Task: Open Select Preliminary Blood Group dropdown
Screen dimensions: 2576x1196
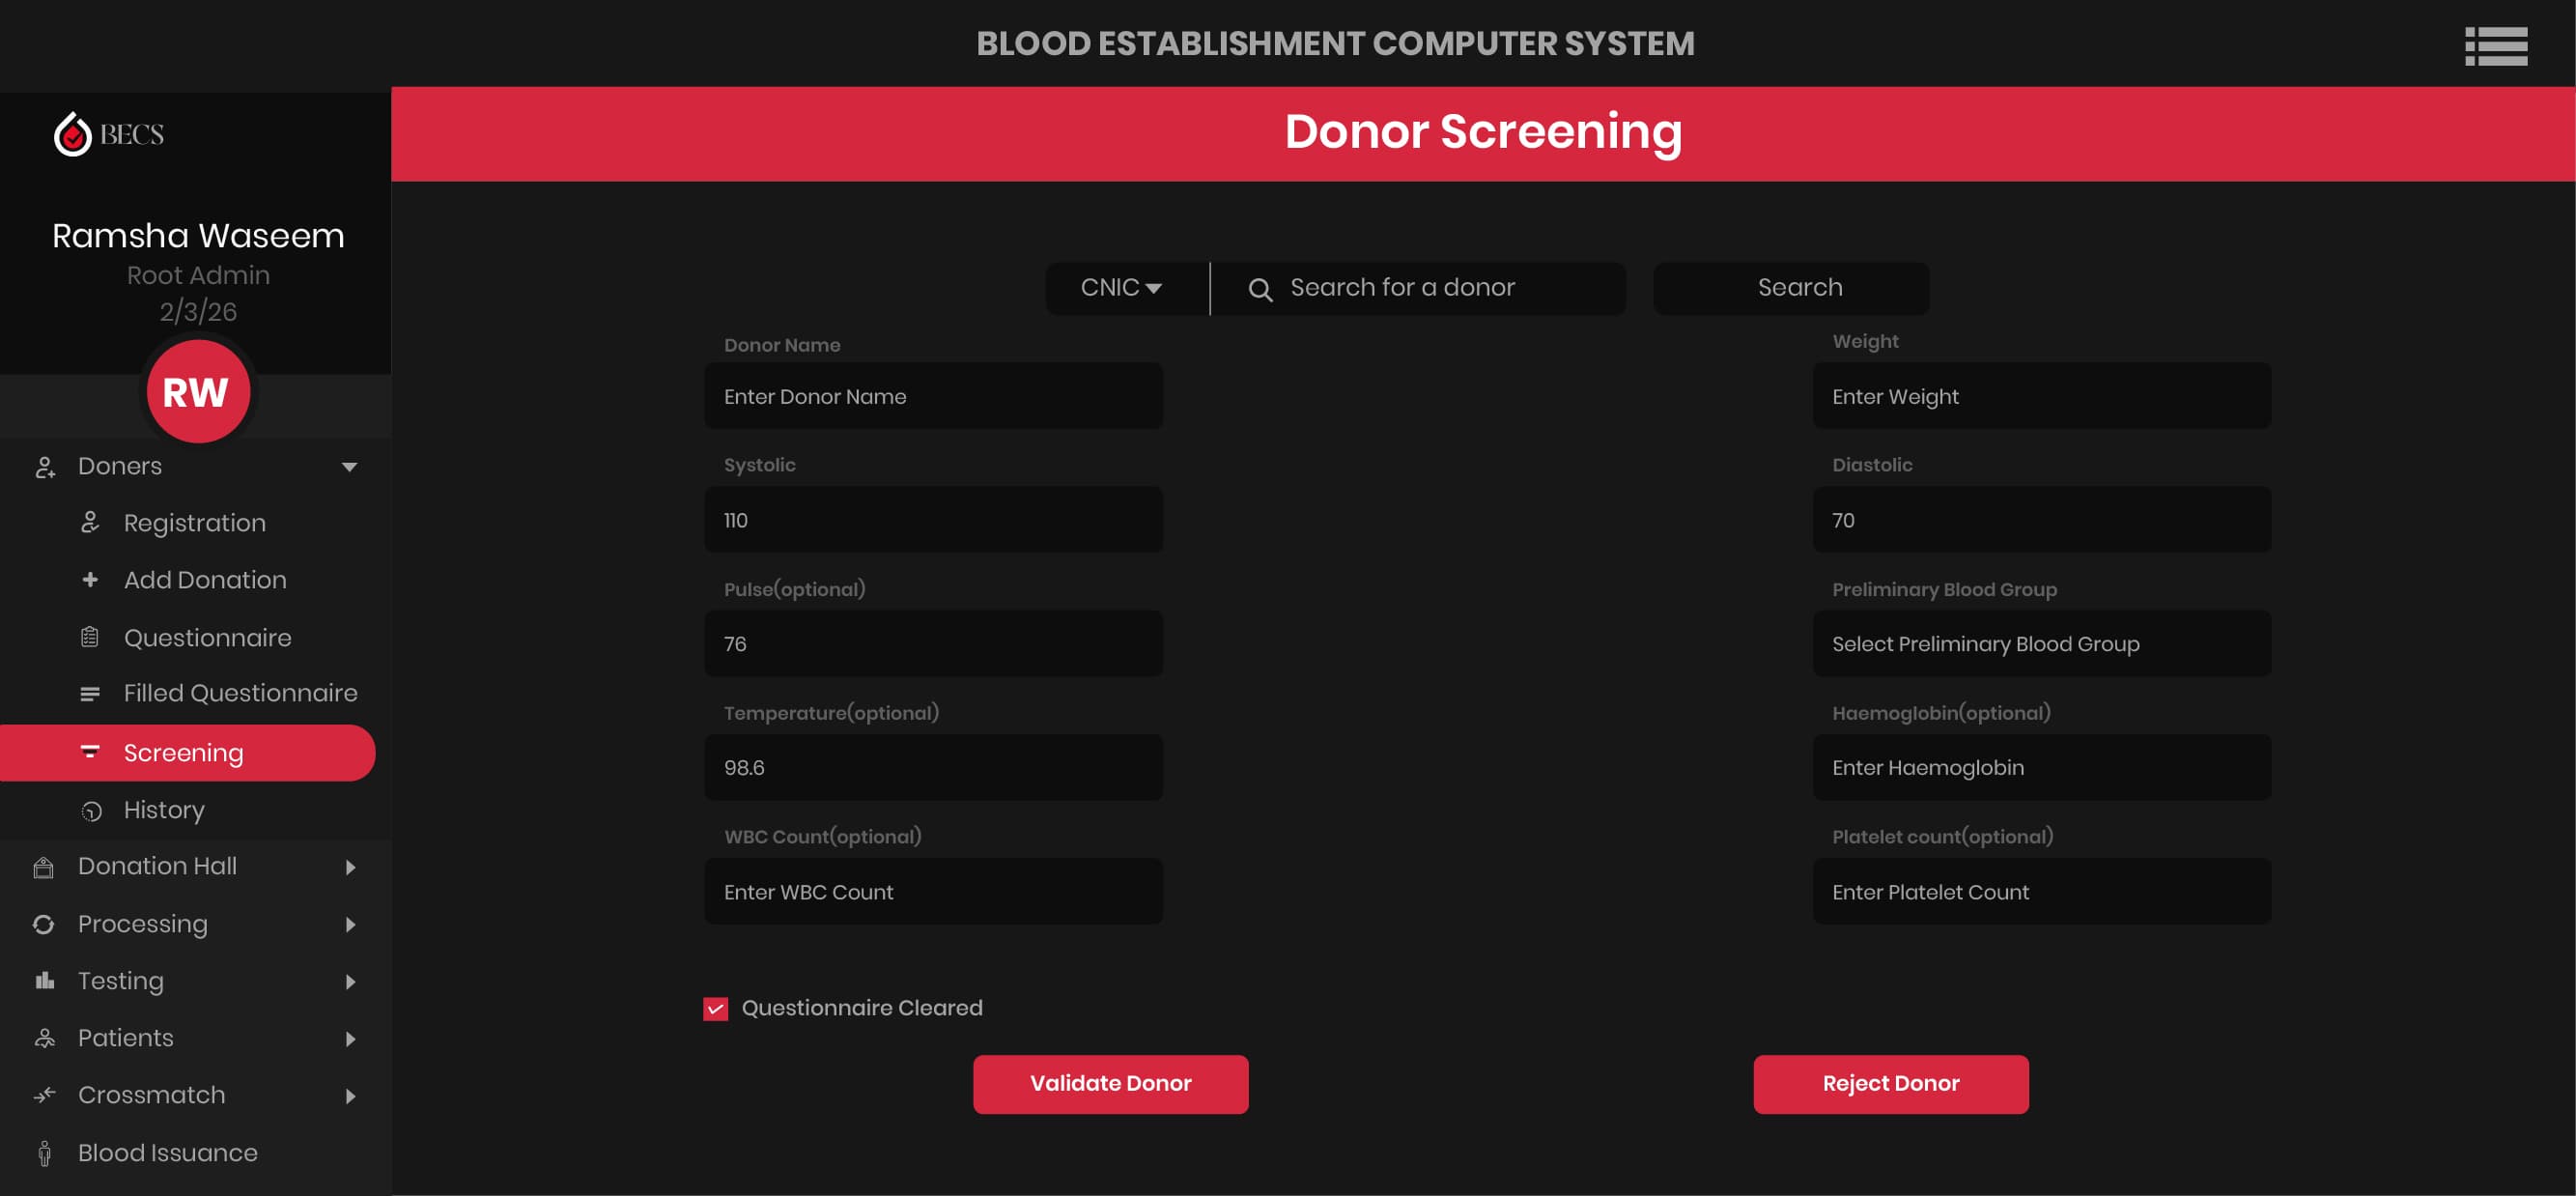Action: click(x=2040, y=644)
